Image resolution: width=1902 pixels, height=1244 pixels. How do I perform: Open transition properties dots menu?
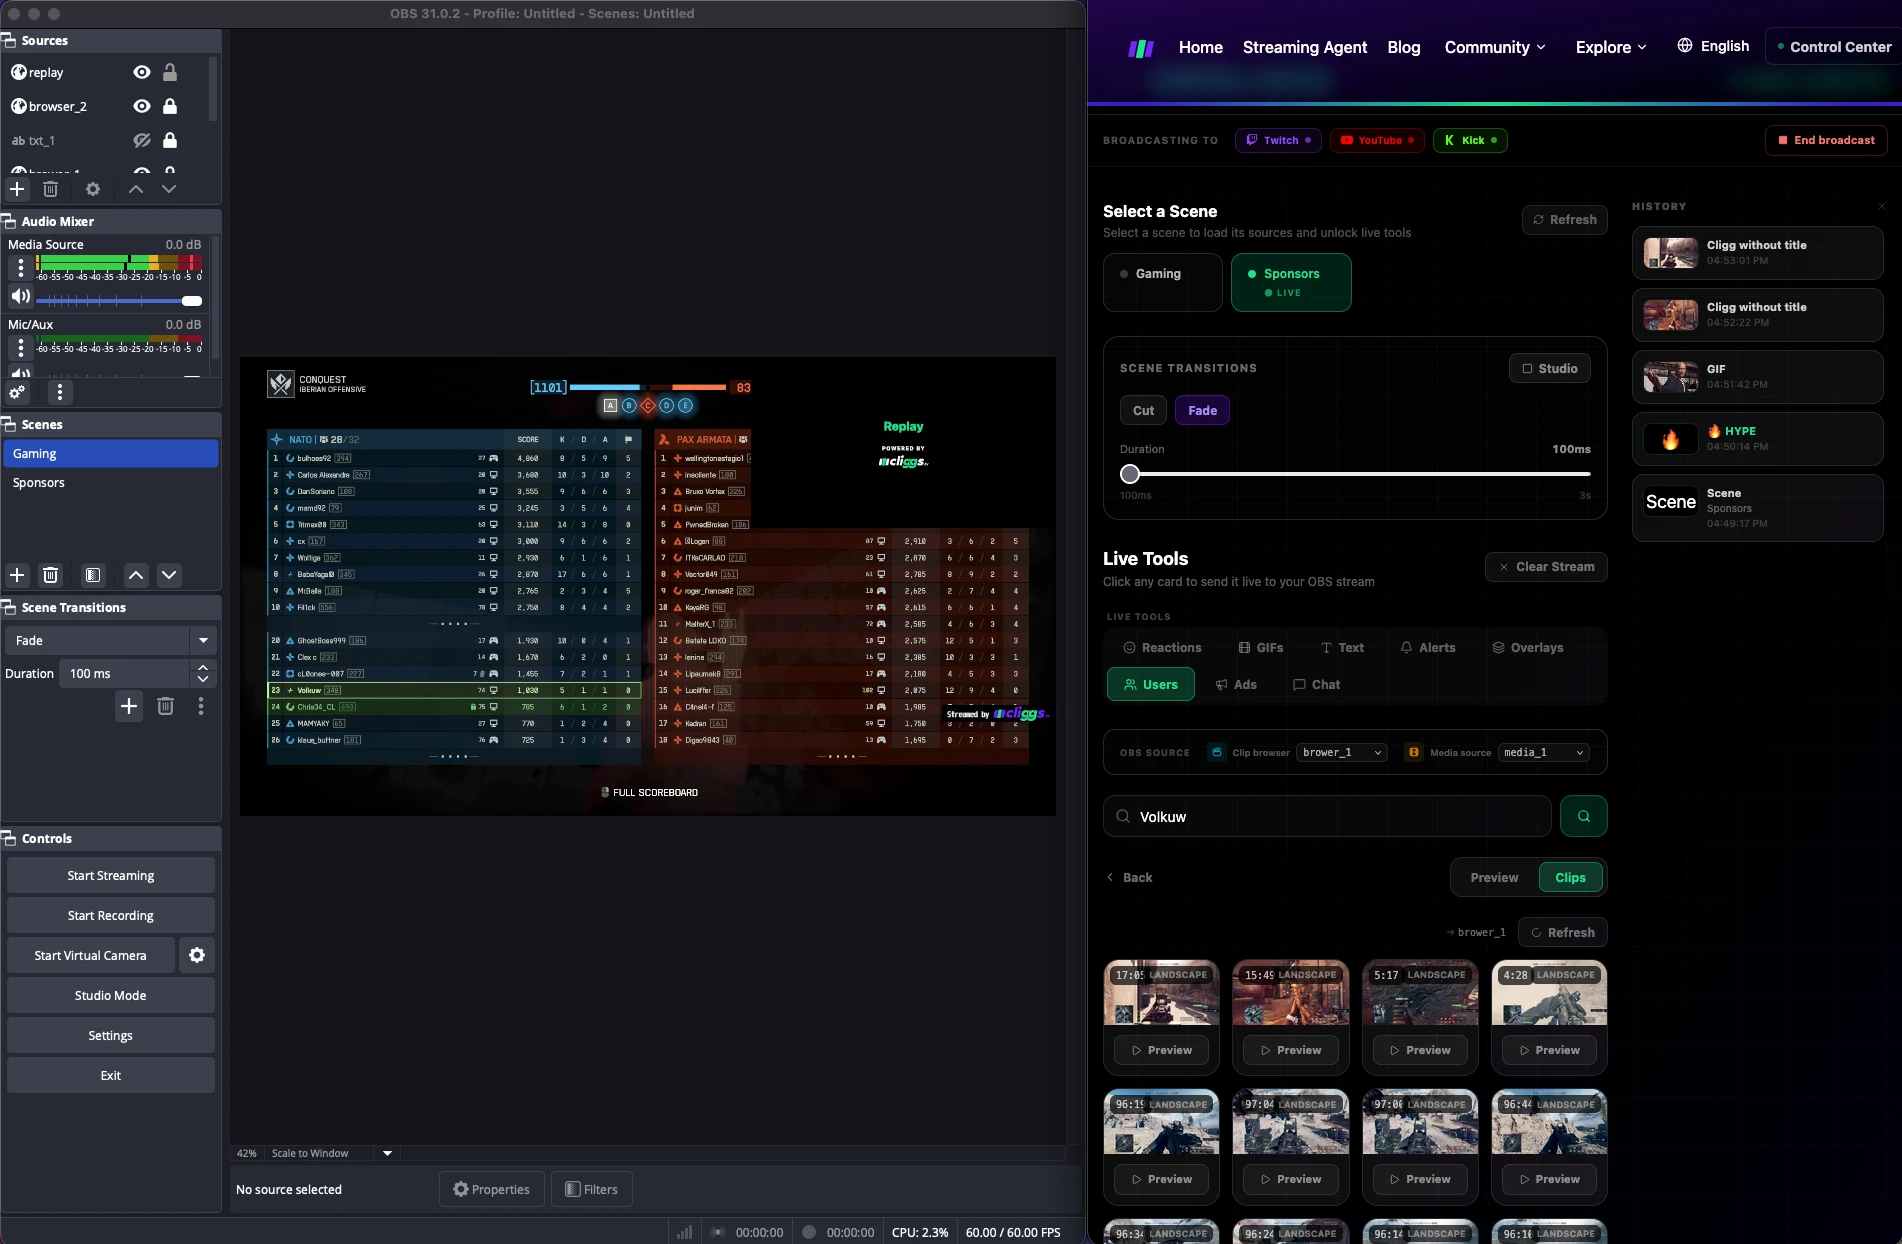[x=201, y=706]
